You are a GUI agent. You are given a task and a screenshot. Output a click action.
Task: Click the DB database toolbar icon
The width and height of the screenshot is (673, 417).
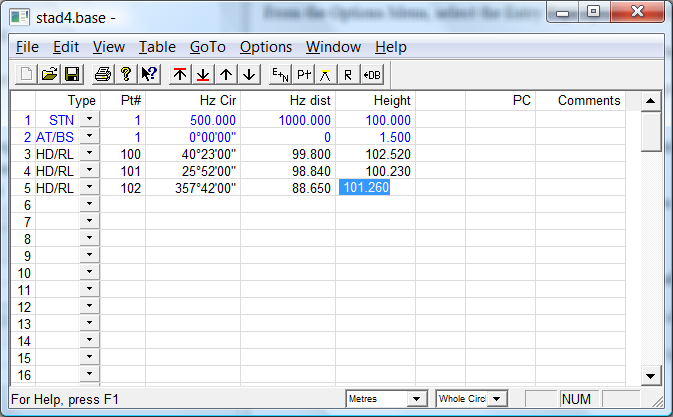pyautogui.click(x=372, y=74)
